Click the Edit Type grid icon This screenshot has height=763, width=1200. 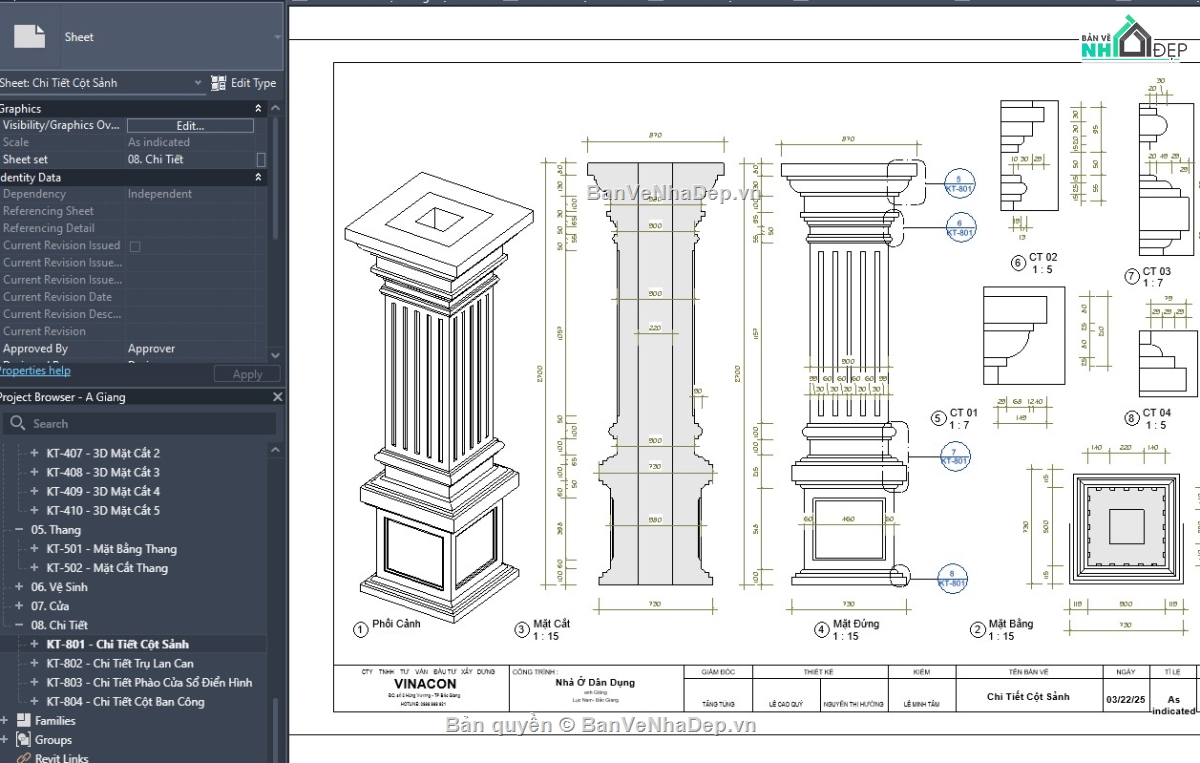coord(219,83)
